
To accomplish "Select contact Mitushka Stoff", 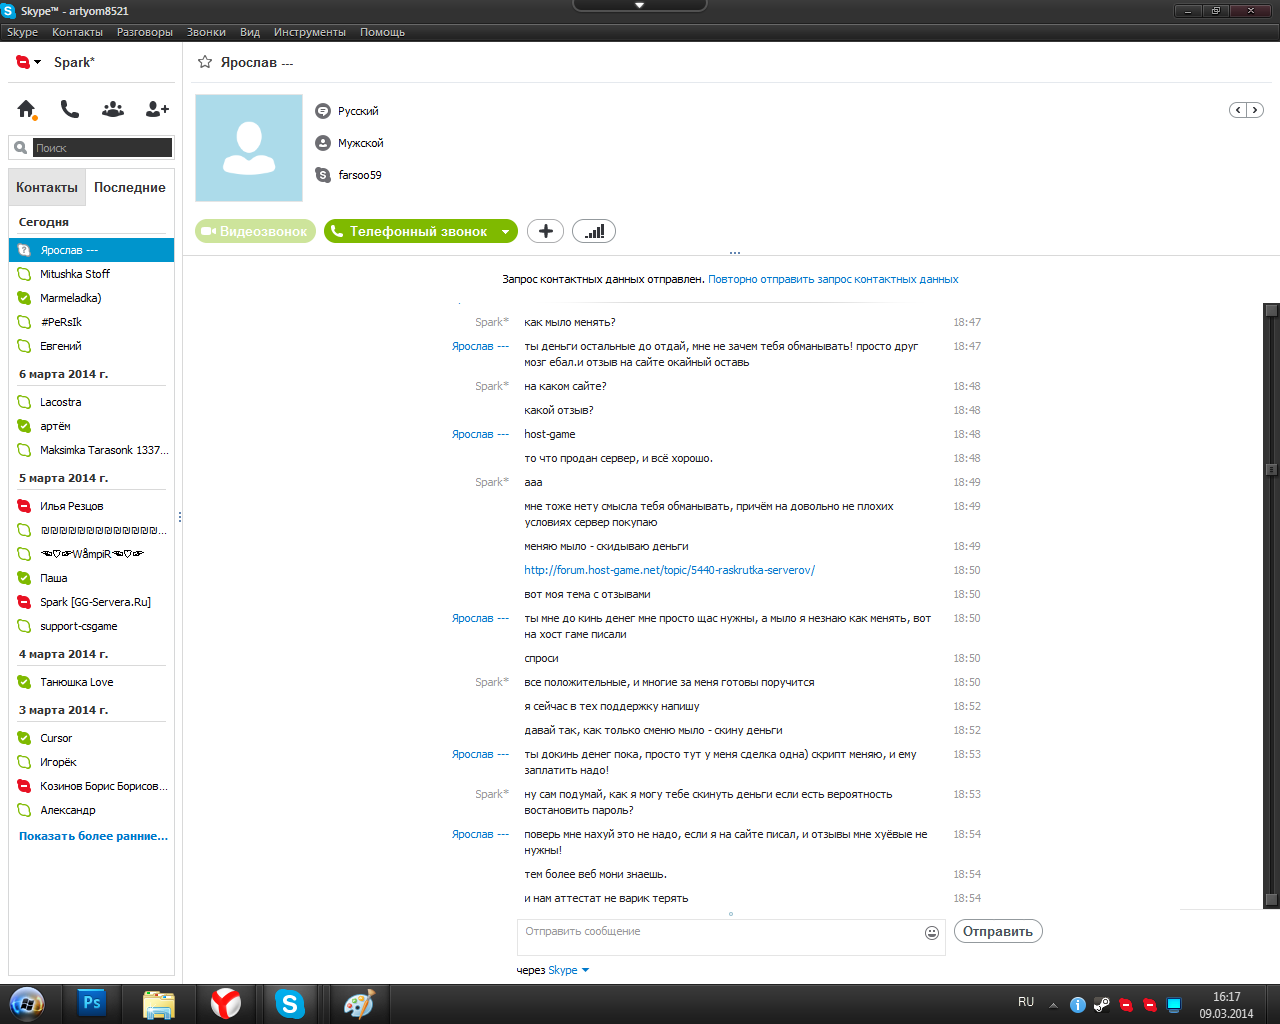I will [91, 274].
